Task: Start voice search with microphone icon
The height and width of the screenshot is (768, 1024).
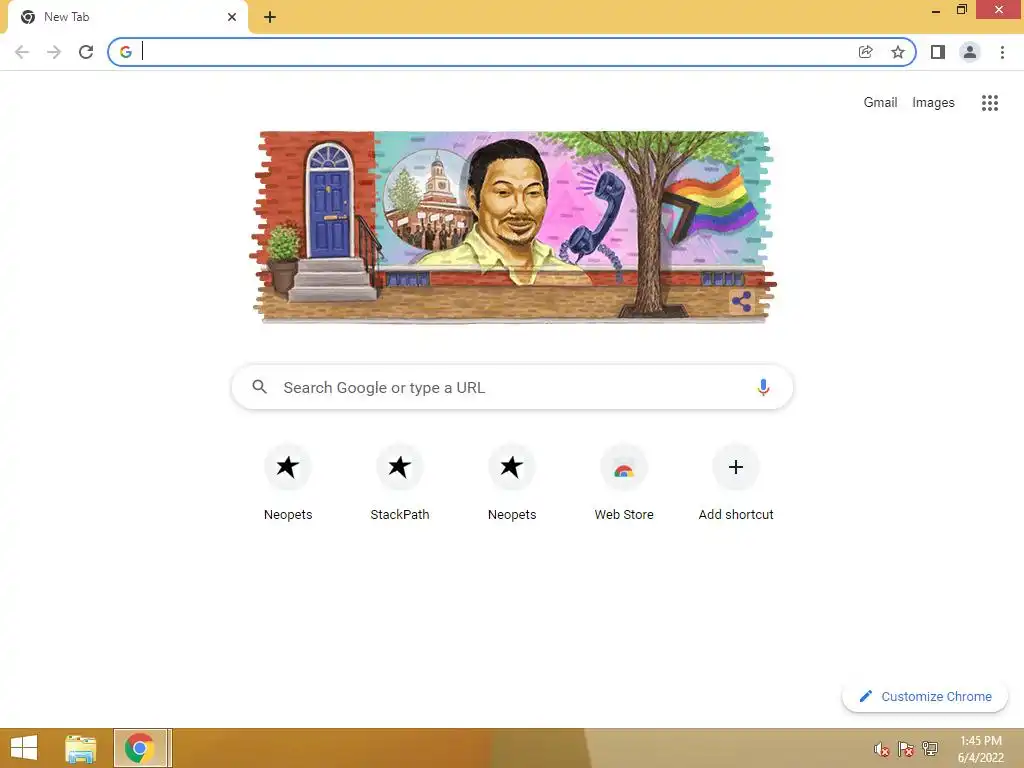Action: pyautogui.click(x=763, y=387)
